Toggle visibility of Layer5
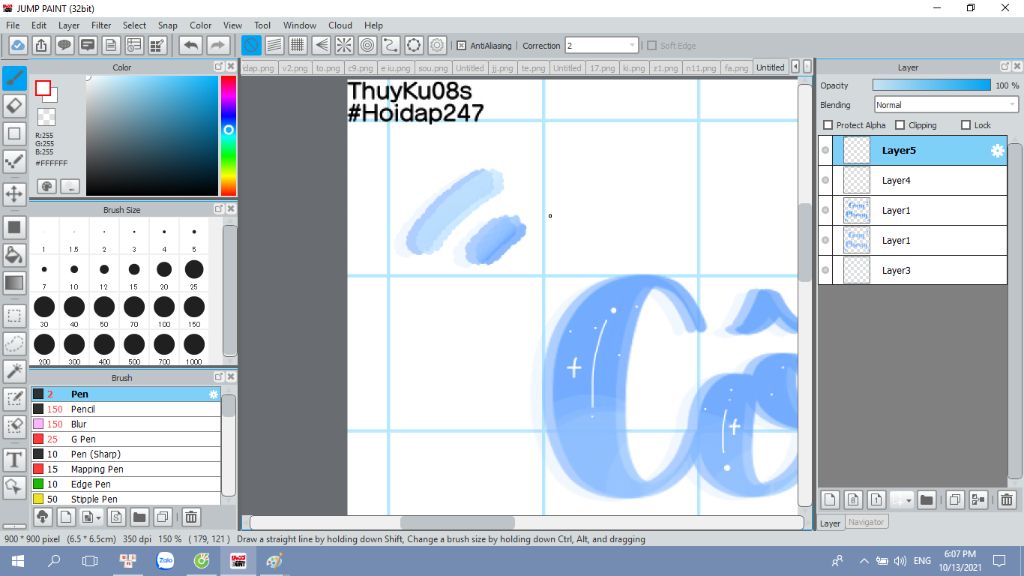Viewport: 1024px width, 576px height. pyautogui.click(x=825, y=150)
